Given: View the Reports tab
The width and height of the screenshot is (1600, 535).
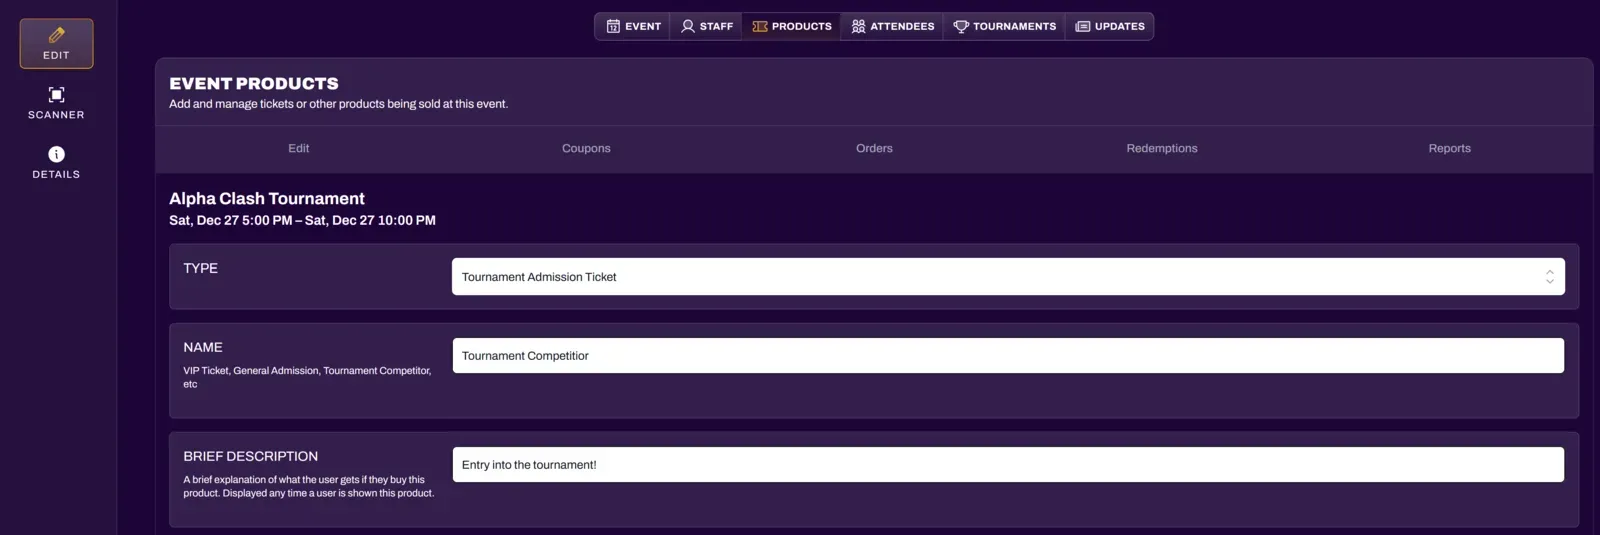Looking at the screenshot, I should [x=1449, y=148].
